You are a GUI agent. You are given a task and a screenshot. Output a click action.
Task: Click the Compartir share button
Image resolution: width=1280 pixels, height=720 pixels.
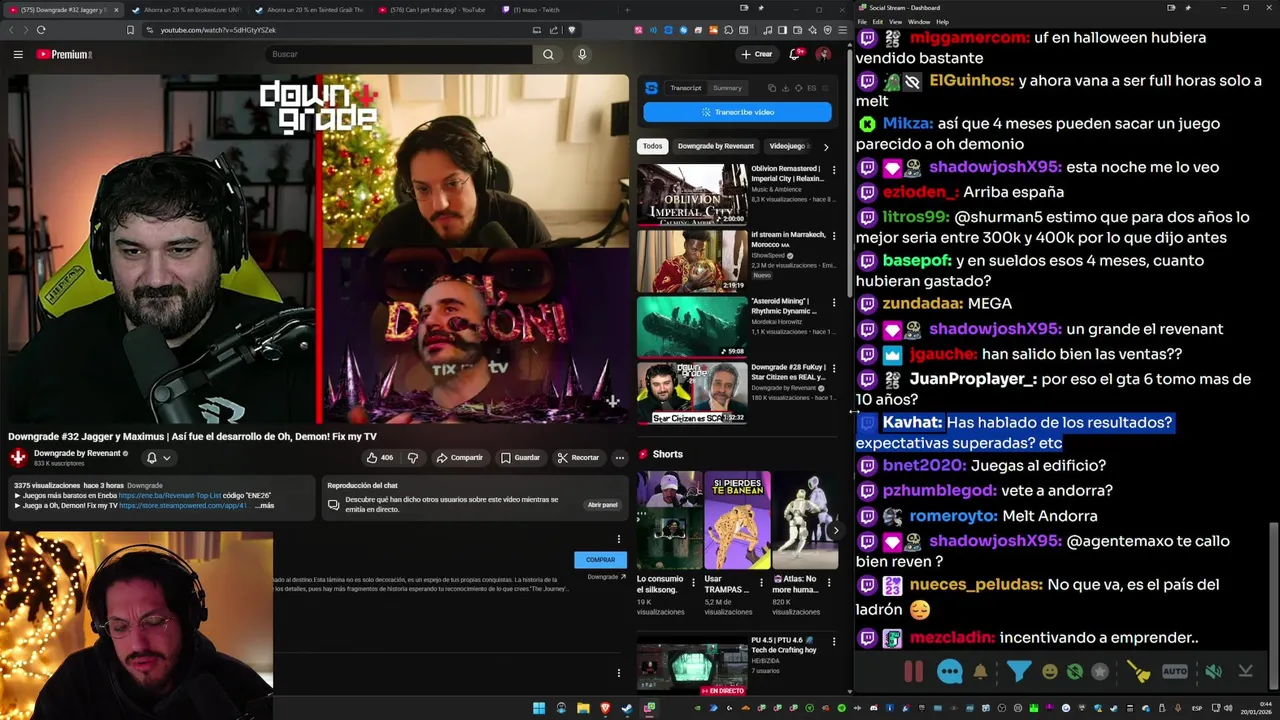(460, 458)
